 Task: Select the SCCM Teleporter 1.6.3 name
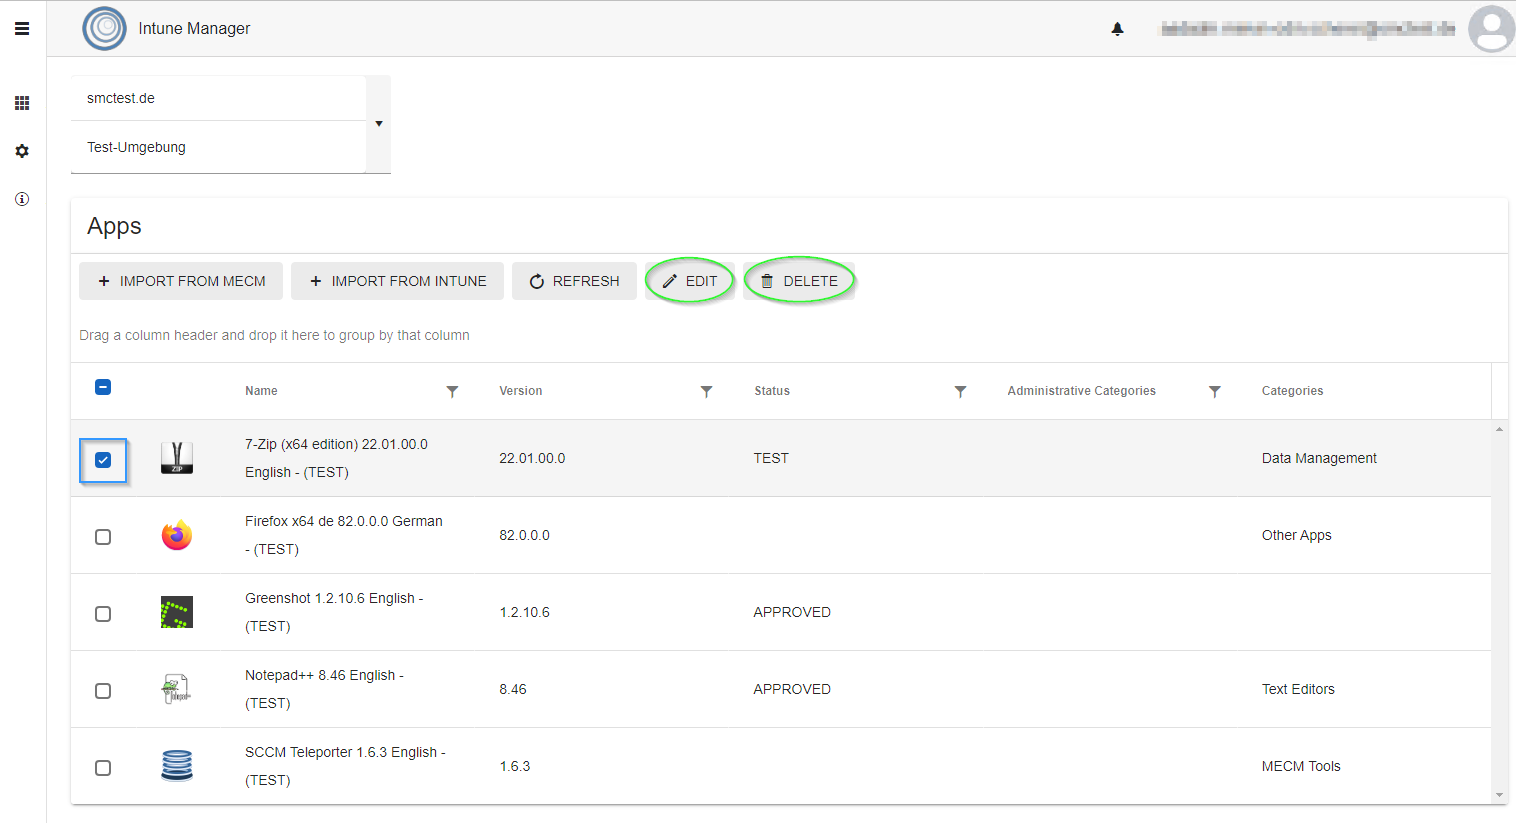[345, 766]
